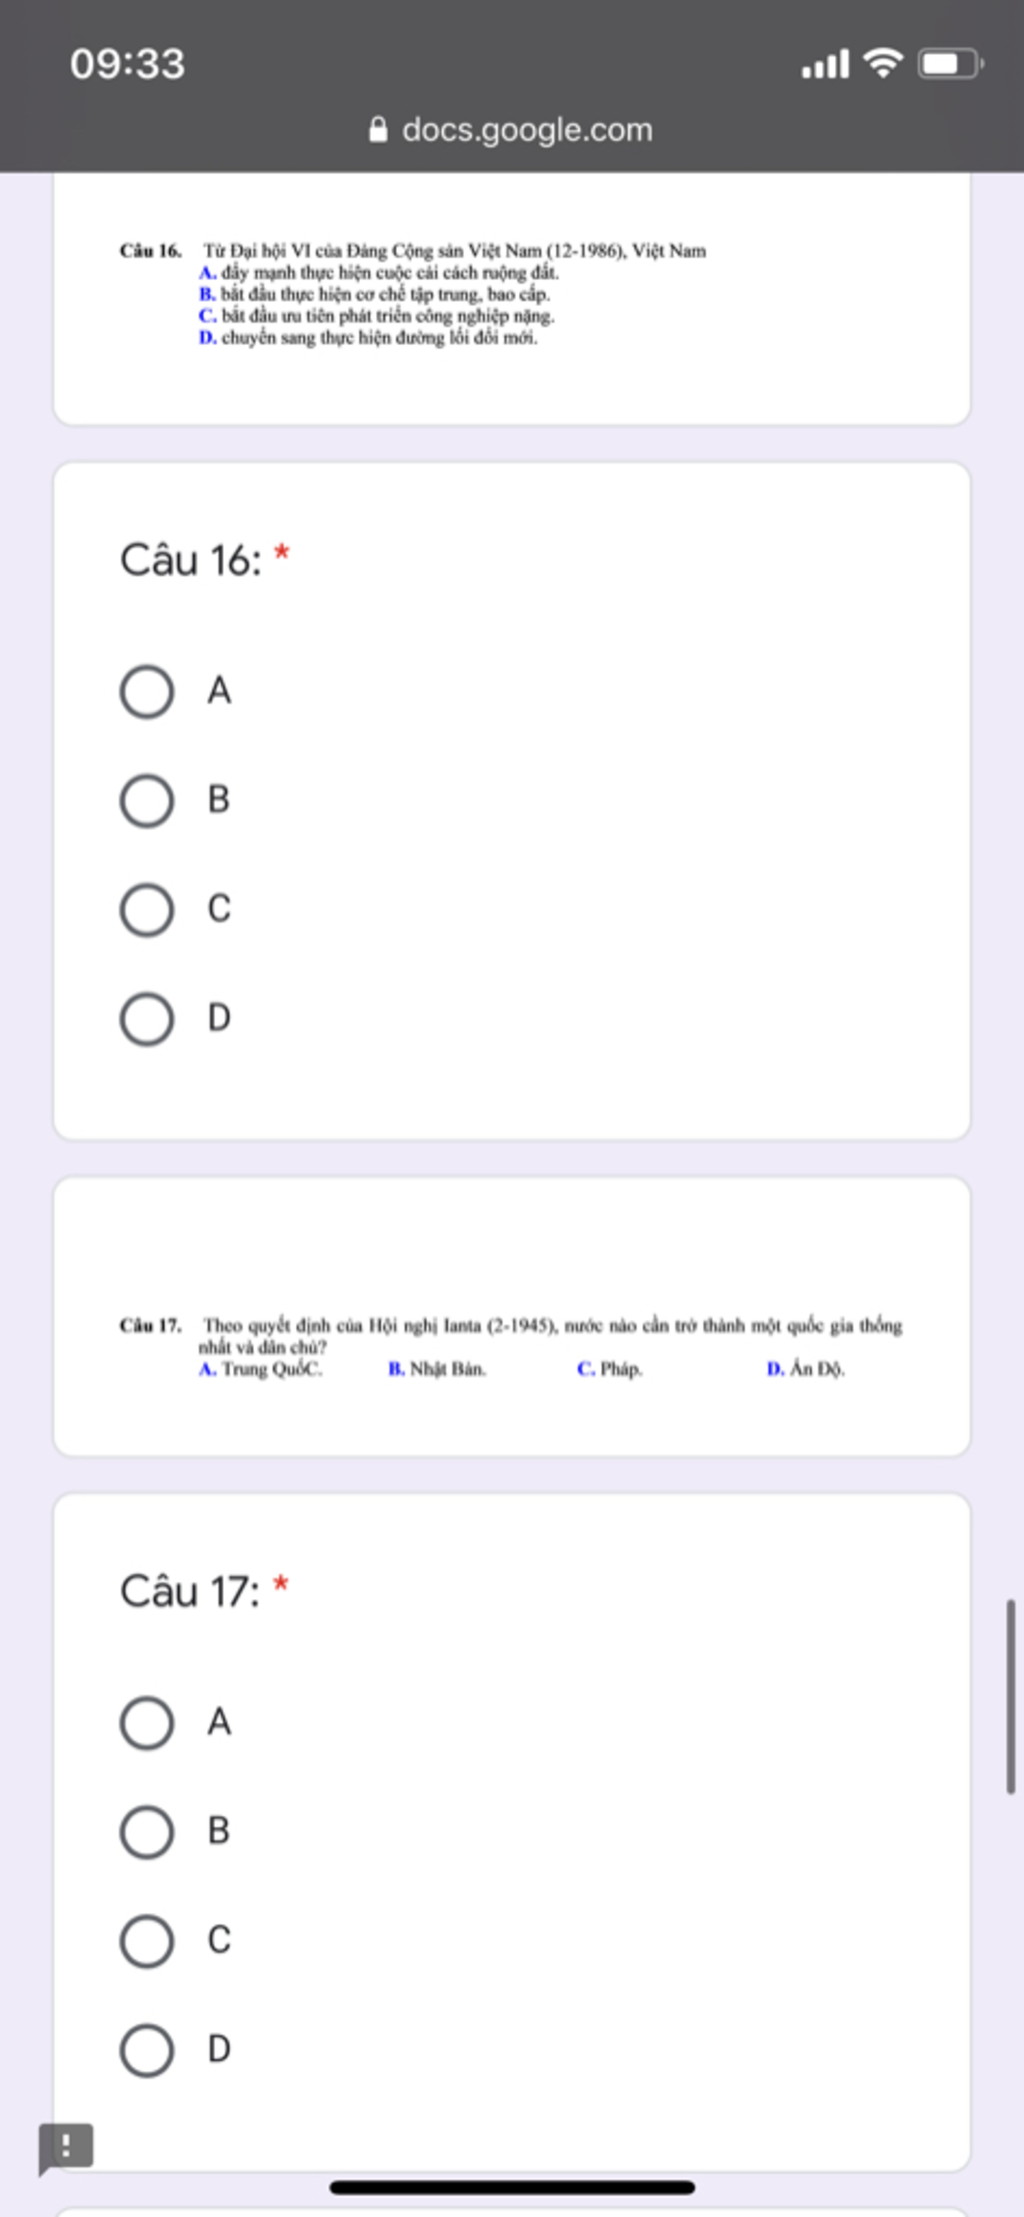Image resolution: width=1024 pixels, height=2217 pixels.
Task: Select option B for Câu 17
Action: (x=147, y=1831)
